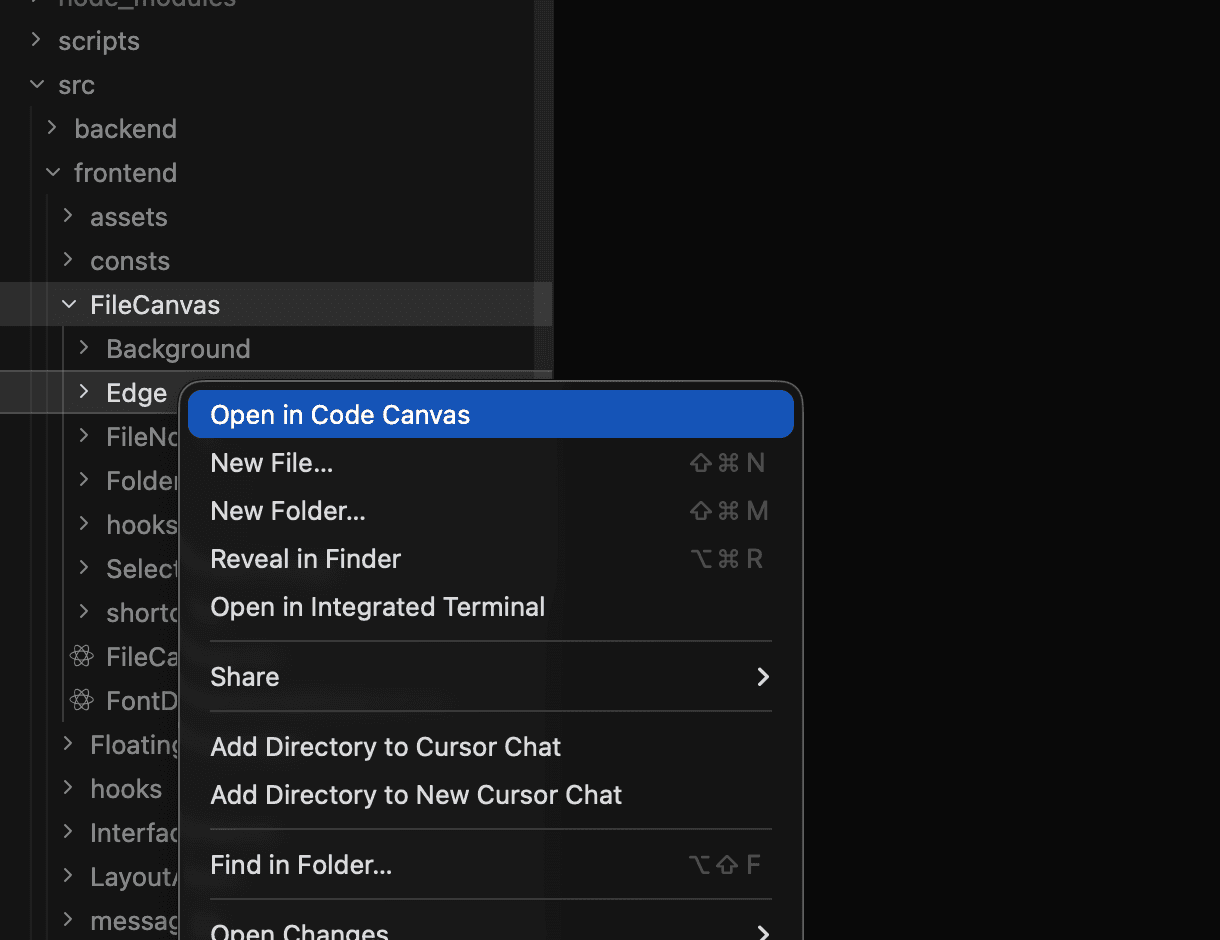1220x940 pixels.
Task: Add Directory to Cursor Chat
Action: [x=385, y=746]
